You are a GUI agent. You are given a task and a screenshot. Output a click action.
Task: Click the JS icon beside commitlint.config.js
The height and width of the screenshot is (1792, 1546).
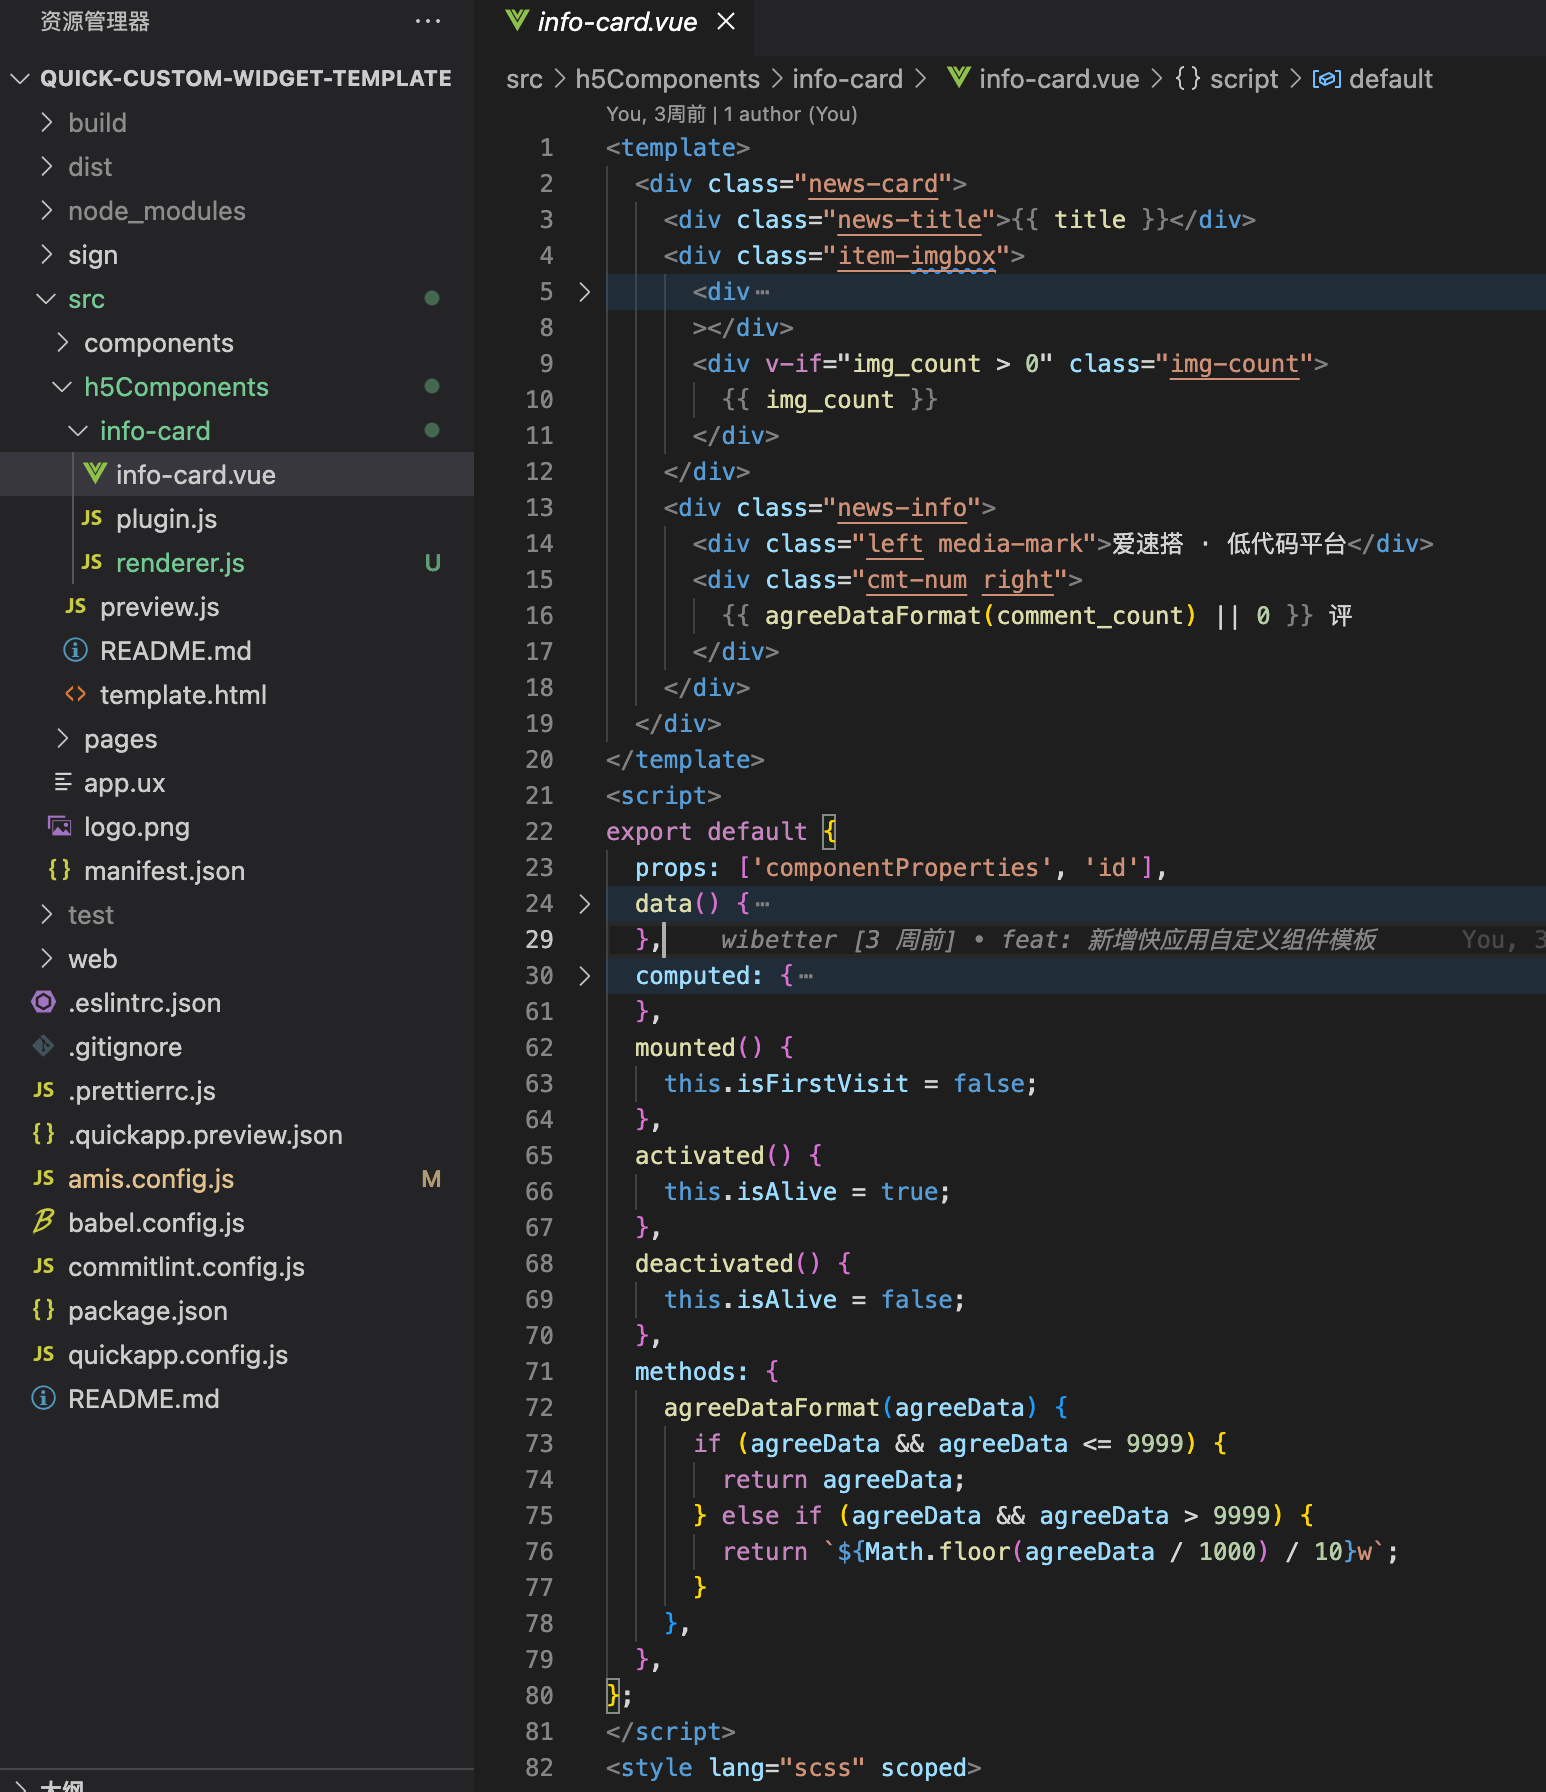pos(44,1266)
